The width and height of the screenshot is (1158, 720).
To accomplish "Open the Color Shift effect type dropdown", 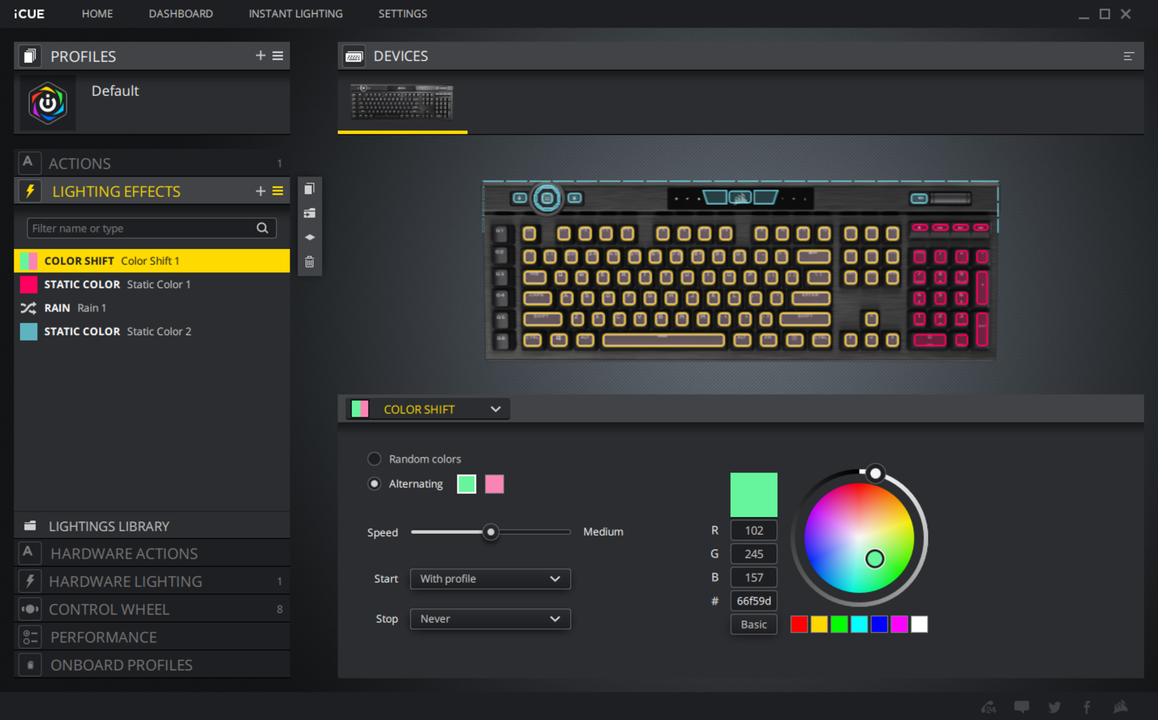I will [x=428, y=409].
